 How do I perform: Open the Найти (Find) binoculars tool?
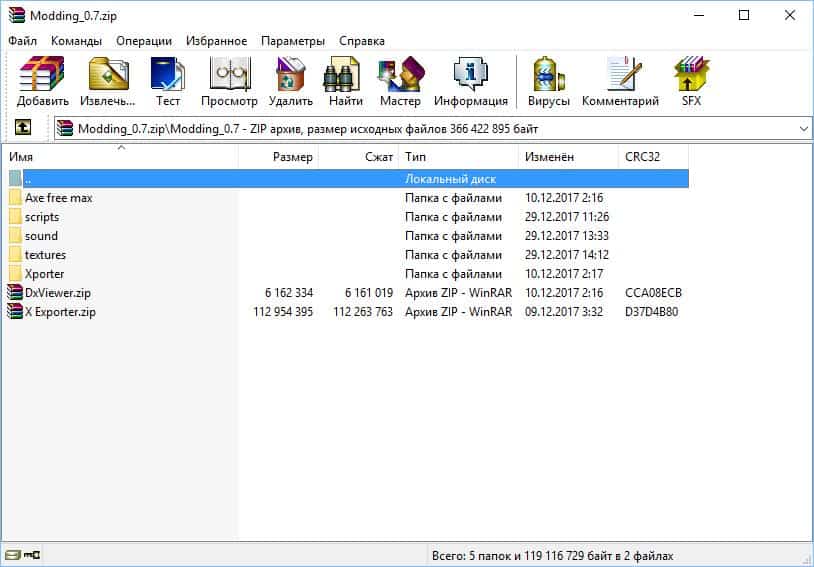coord(345,81)
